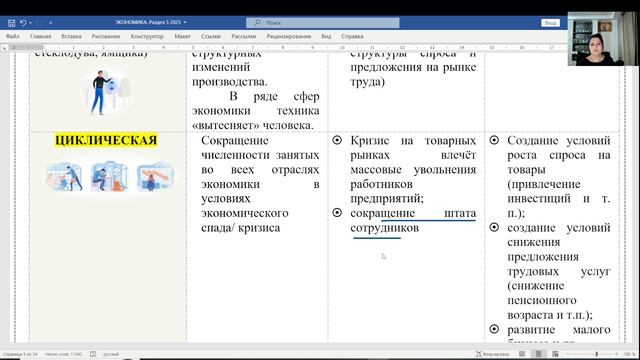
Task: Switch to Web Layout view icon
Action: click(x=555, y=354)
